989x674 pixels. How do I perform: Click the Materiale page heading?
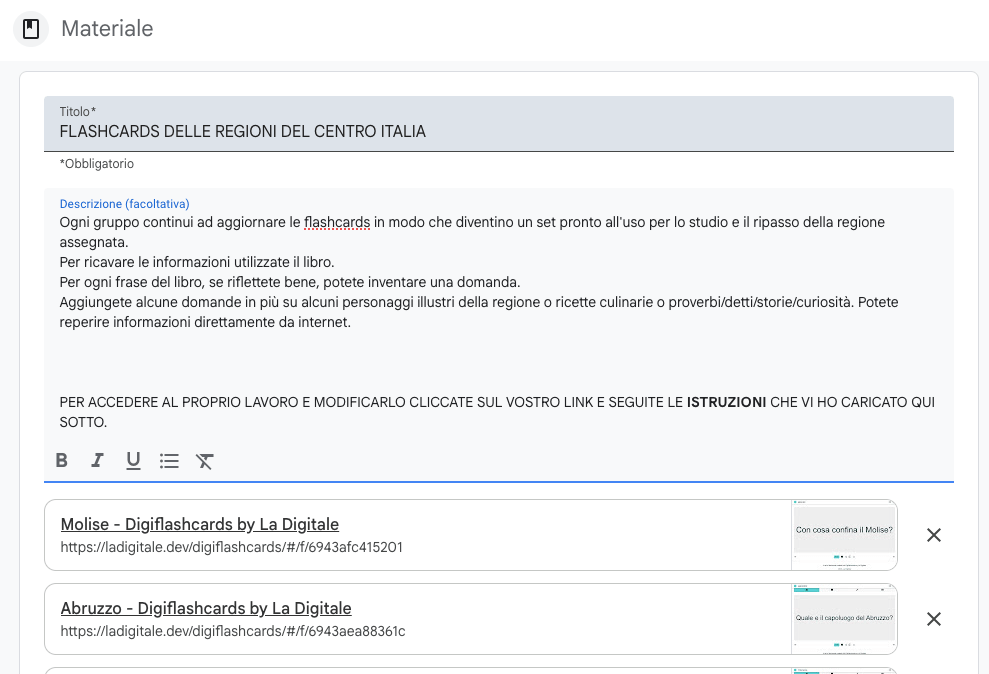click(107, 29)
